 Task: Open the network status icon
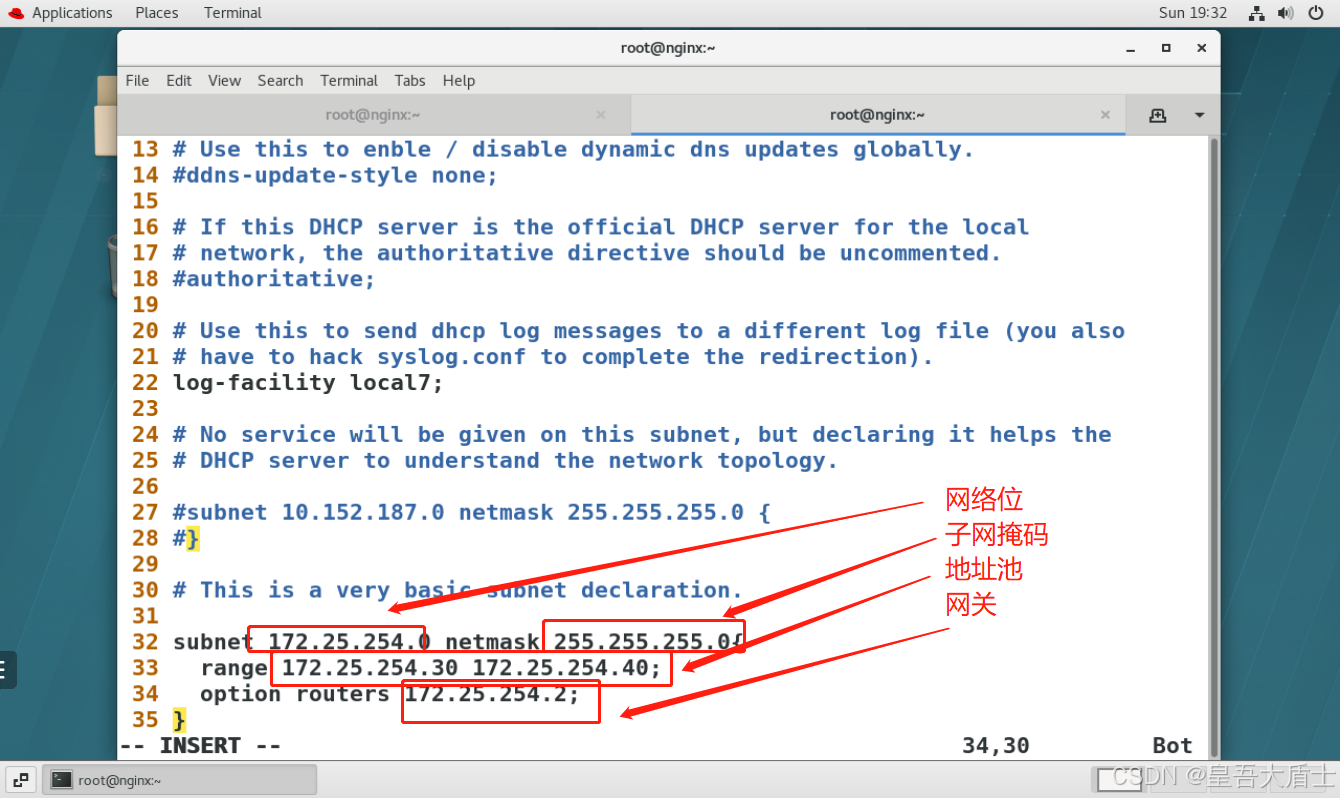click(1257, 13)
